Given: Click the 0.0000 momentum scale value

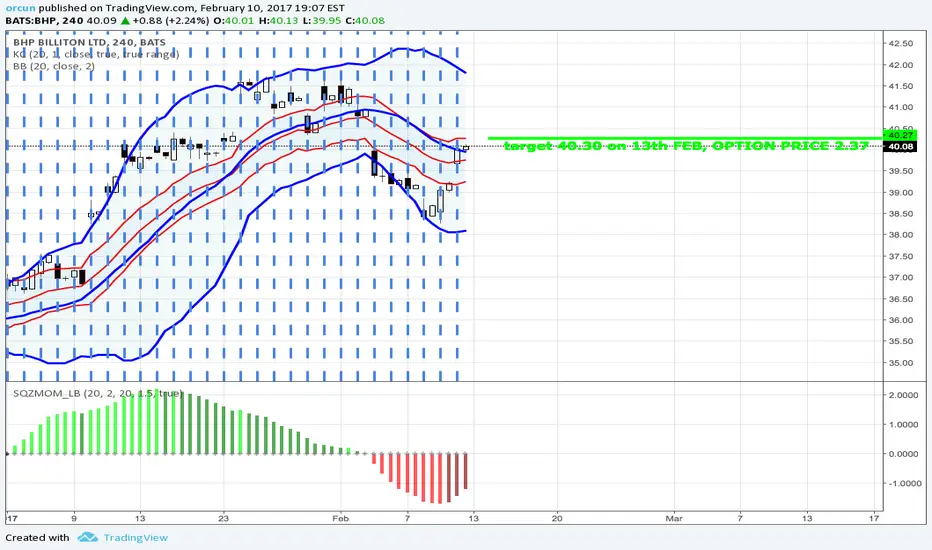Looking at the screenshot, I should (903, 454).
